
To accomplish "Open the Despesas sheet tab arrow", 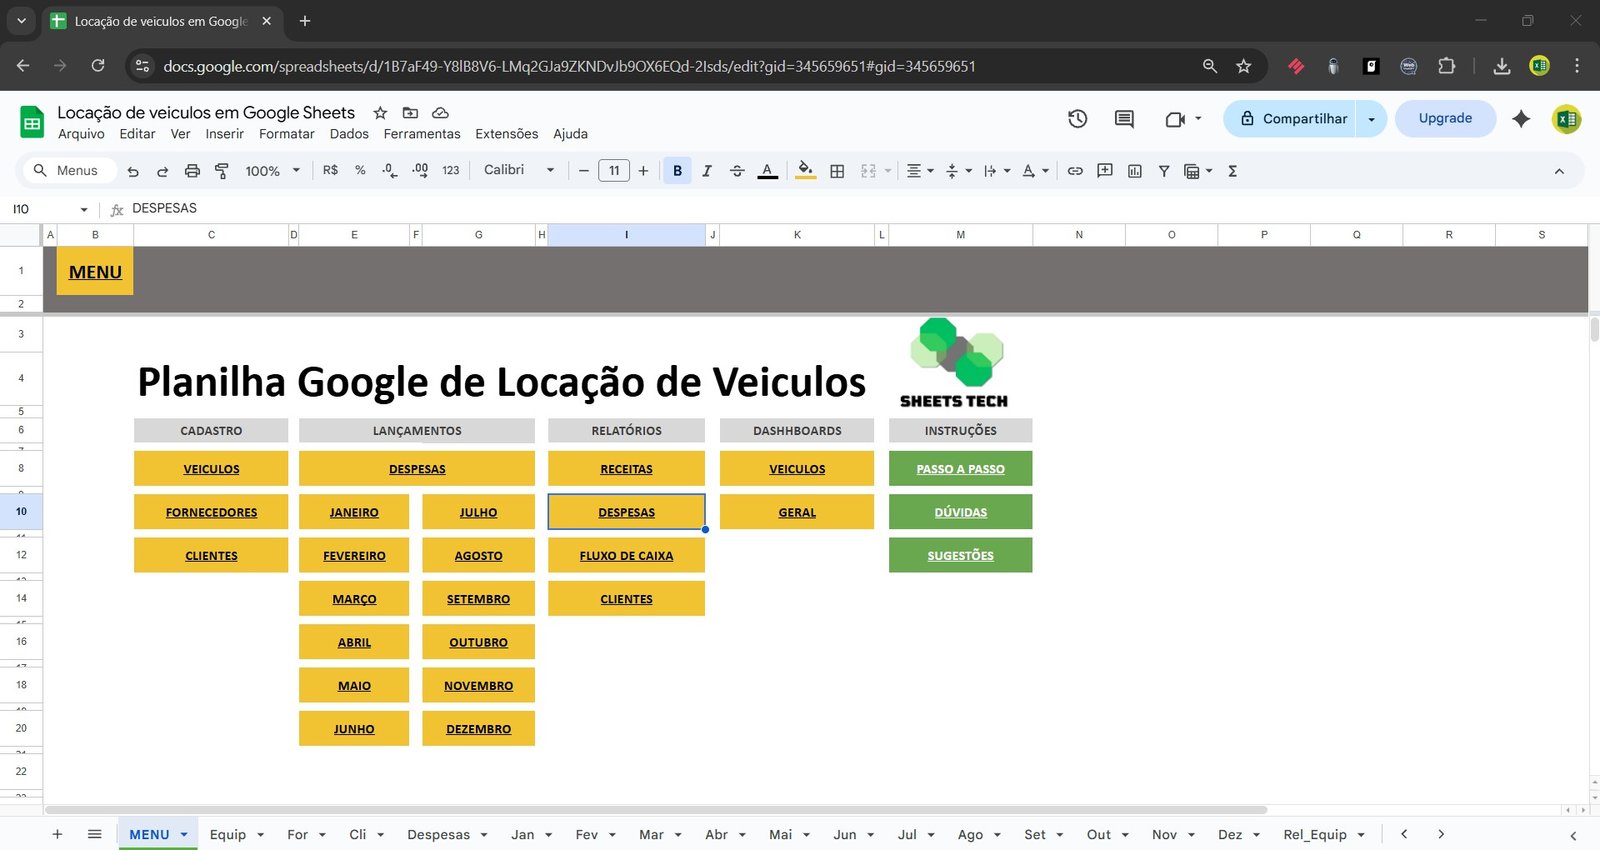I will pyautogui.click(x=484, y=835).
